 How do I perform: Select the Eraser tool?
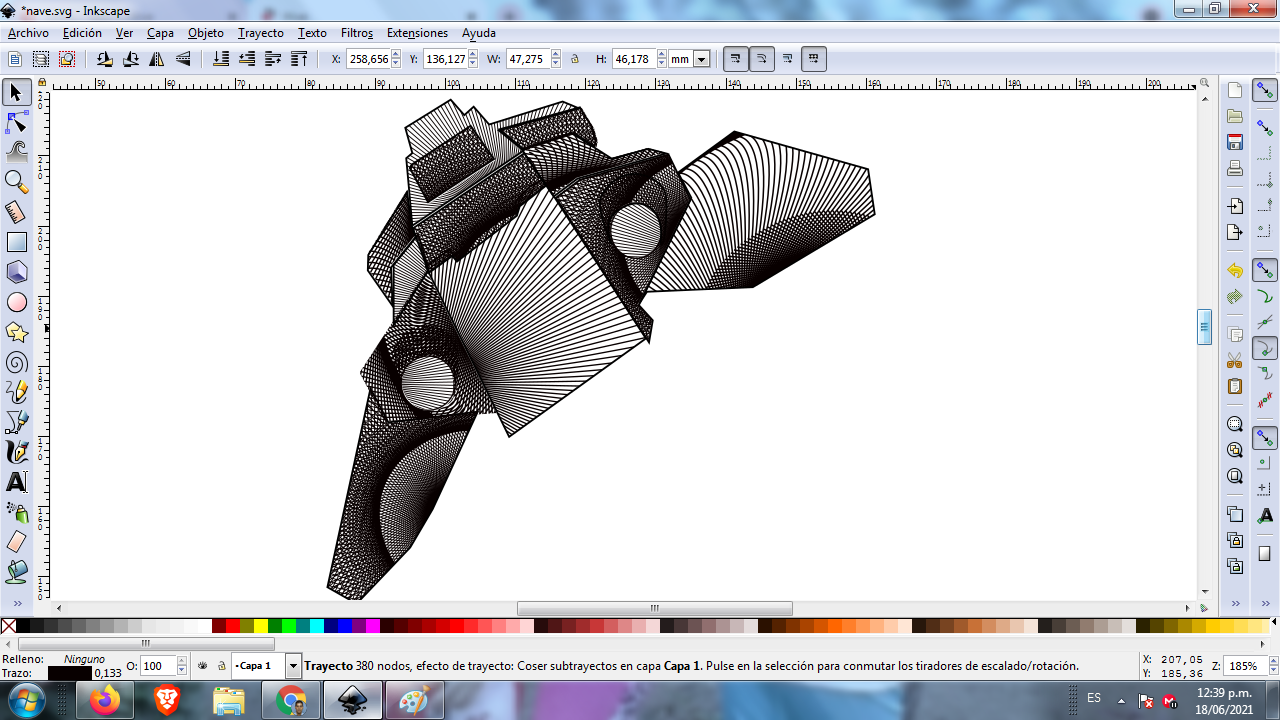pos(17,542)
